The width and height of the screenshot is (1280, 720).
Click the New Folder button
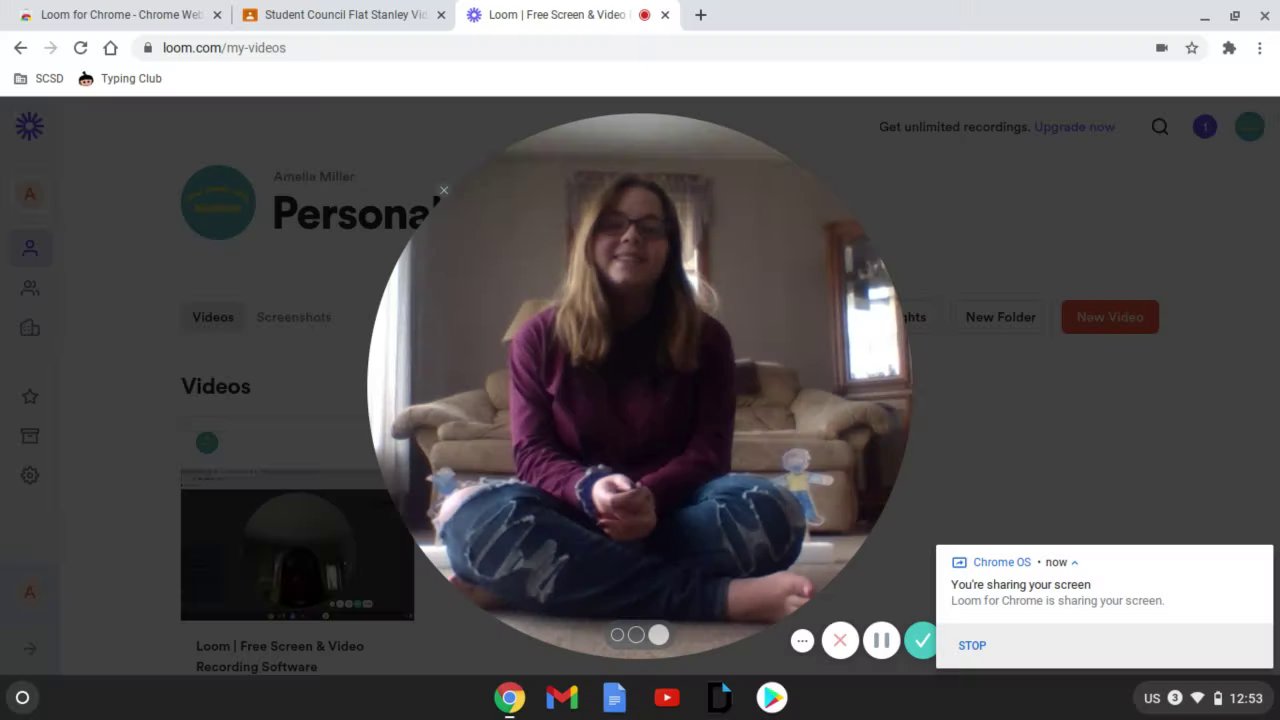click(x=1000, y=317)
